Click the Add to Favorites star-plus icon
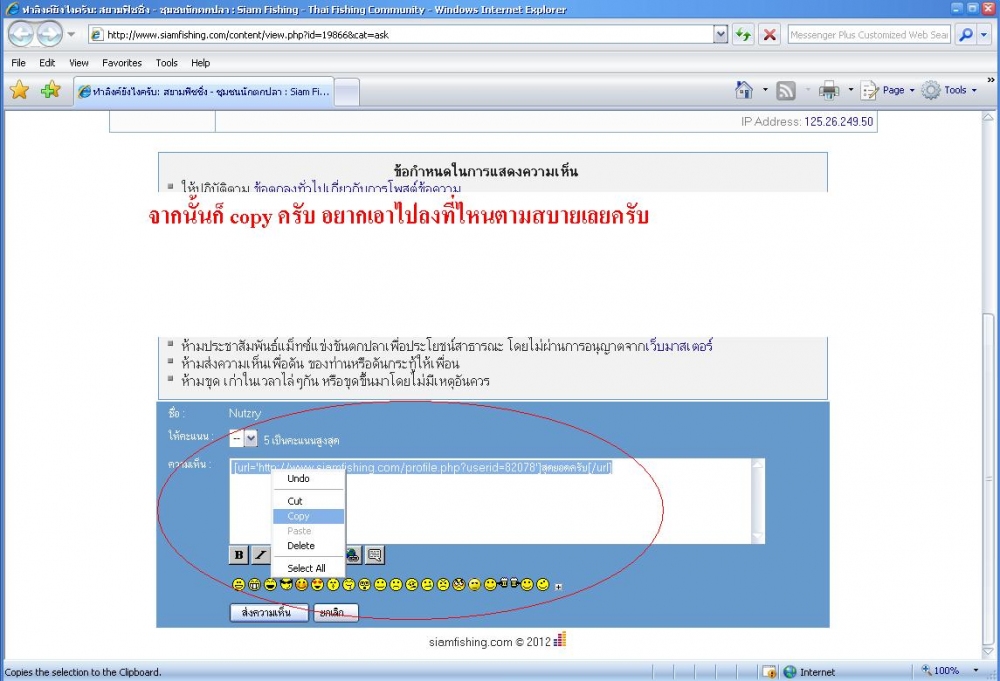The height and width of the screenshot is (681, 1000). [50, 91]
